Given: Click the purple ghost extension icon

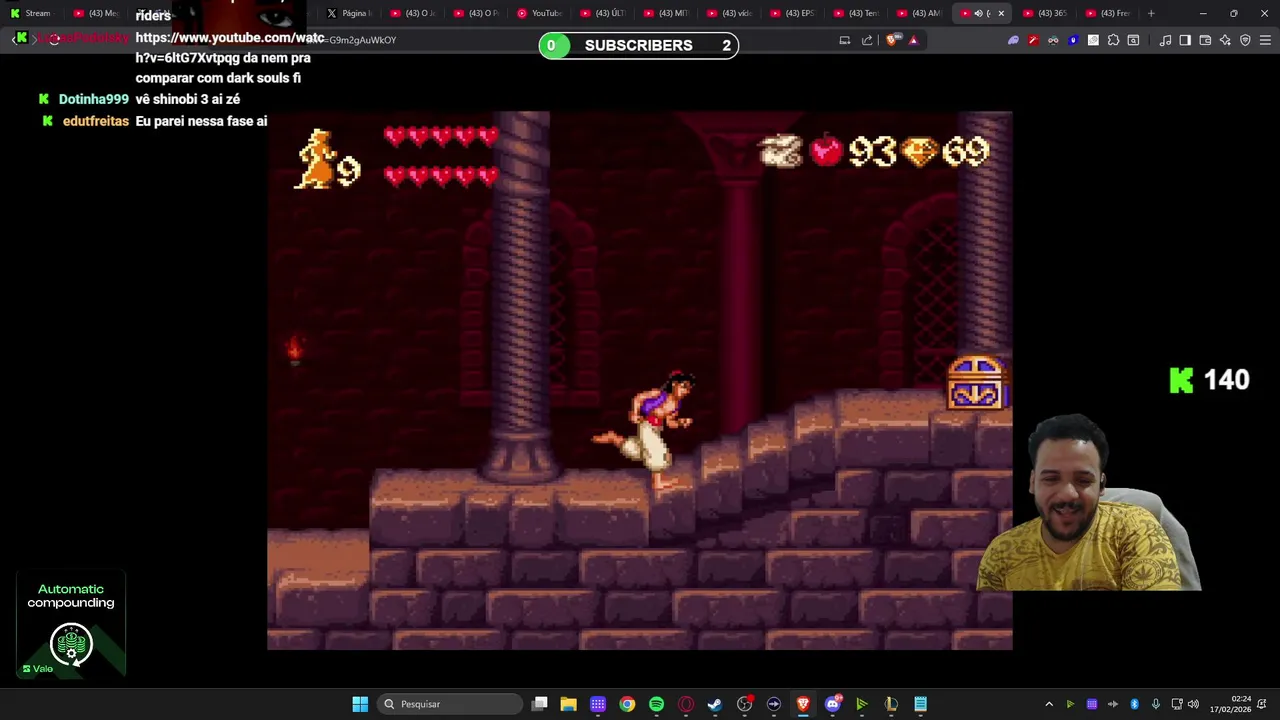Looking at the screenshot, I should point(1013,40).
